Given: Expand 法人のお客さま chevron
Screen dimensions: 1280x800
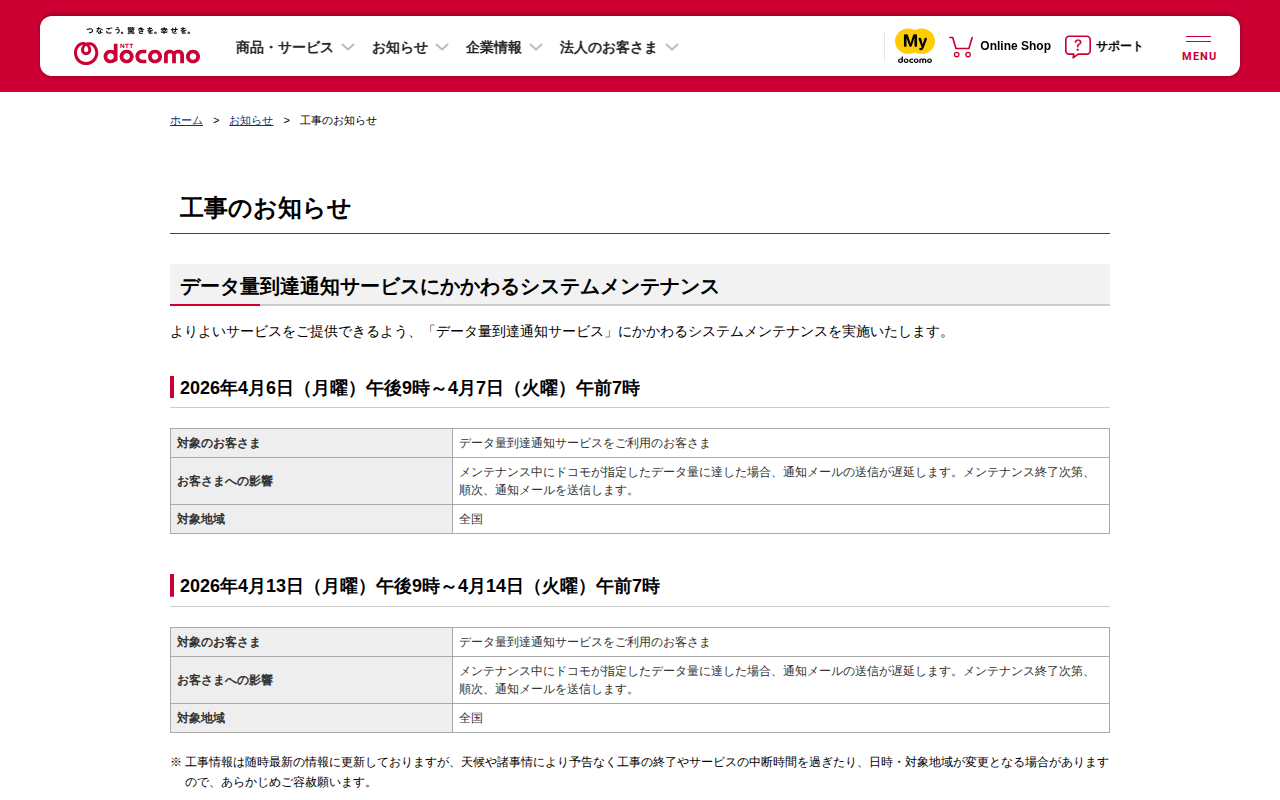Looking at the screenshot, I should click(x=672, y=47).
